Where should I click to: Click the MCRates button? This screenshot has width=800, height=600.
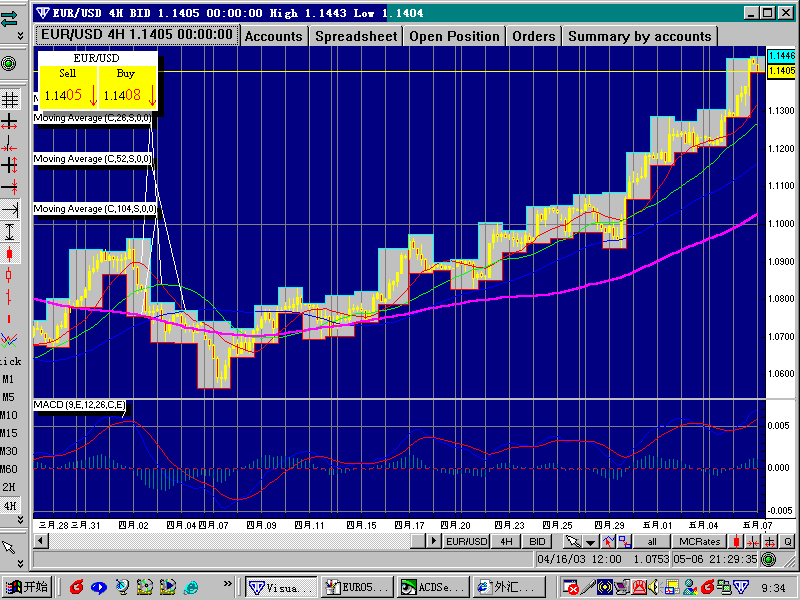click(699, 541)
